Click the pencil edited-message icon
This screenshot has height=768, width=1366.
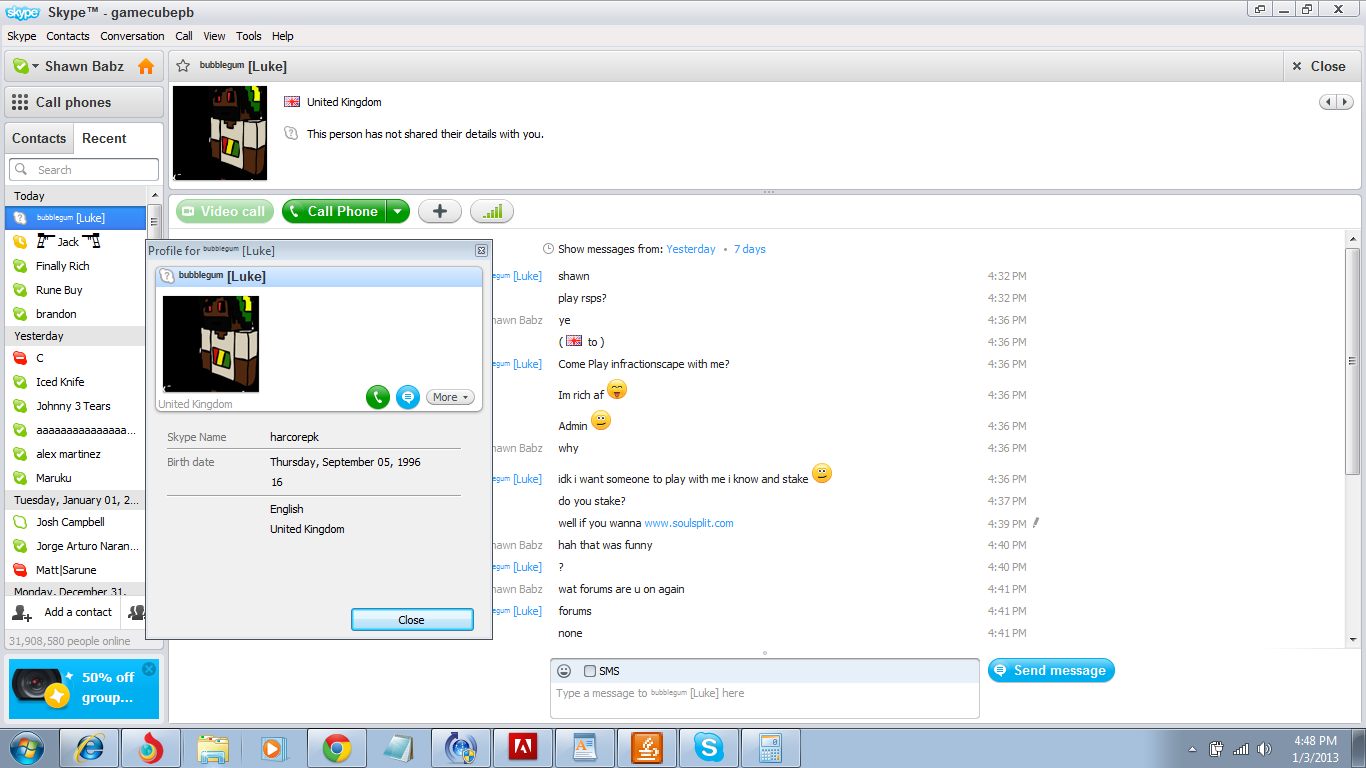click(x=1036, y=523)
